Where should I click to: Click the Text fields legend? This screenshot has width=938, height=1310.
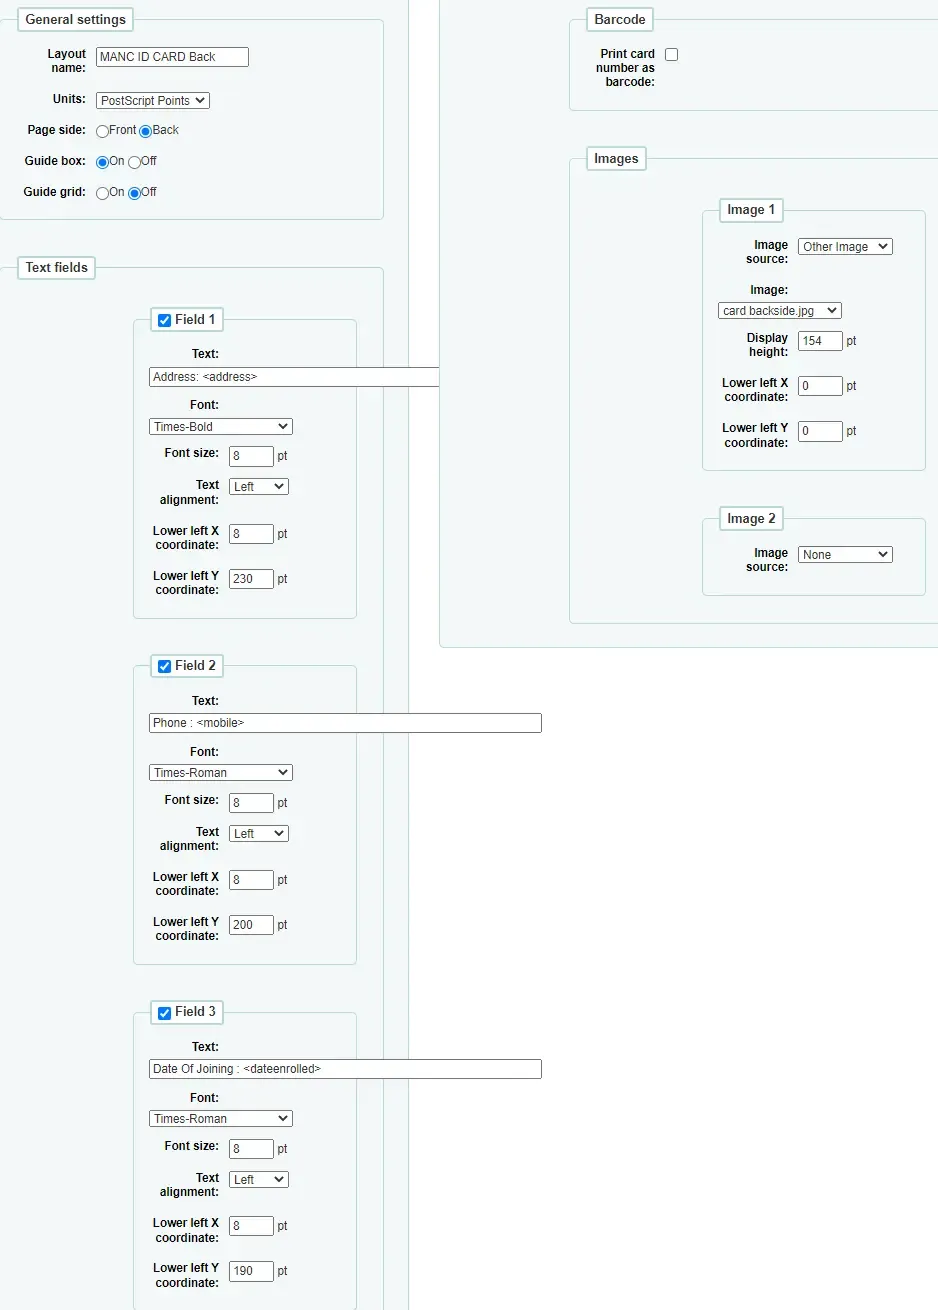coord(57,267)
